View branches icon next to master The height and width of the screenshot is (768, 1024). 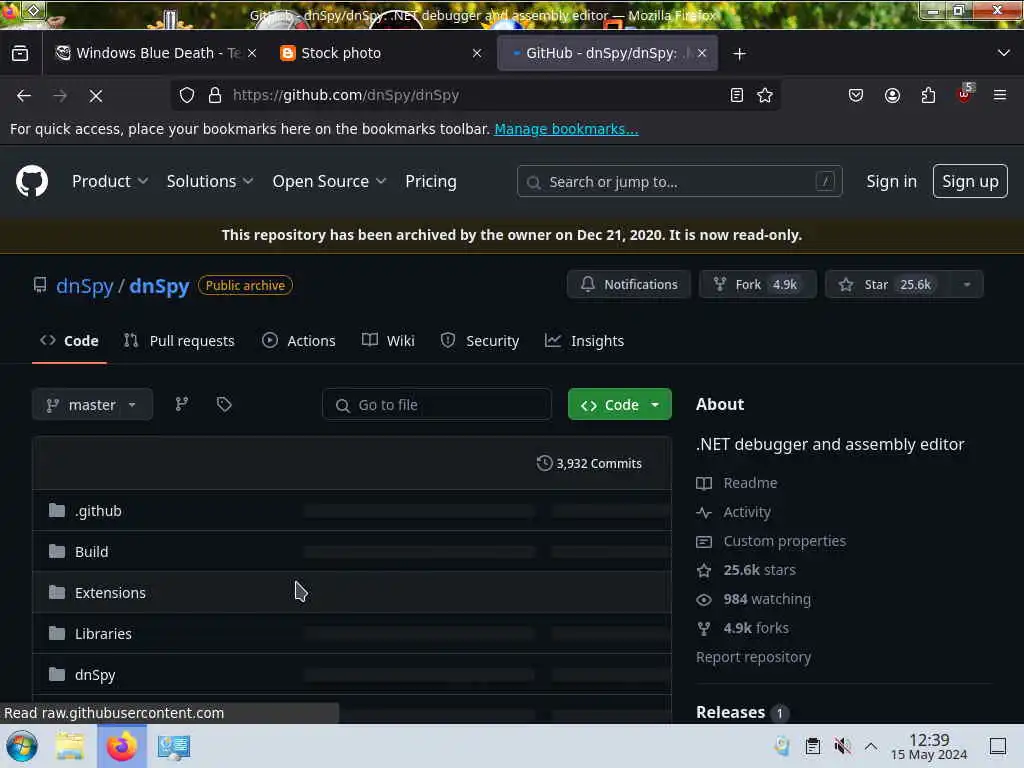click(182, 404)
